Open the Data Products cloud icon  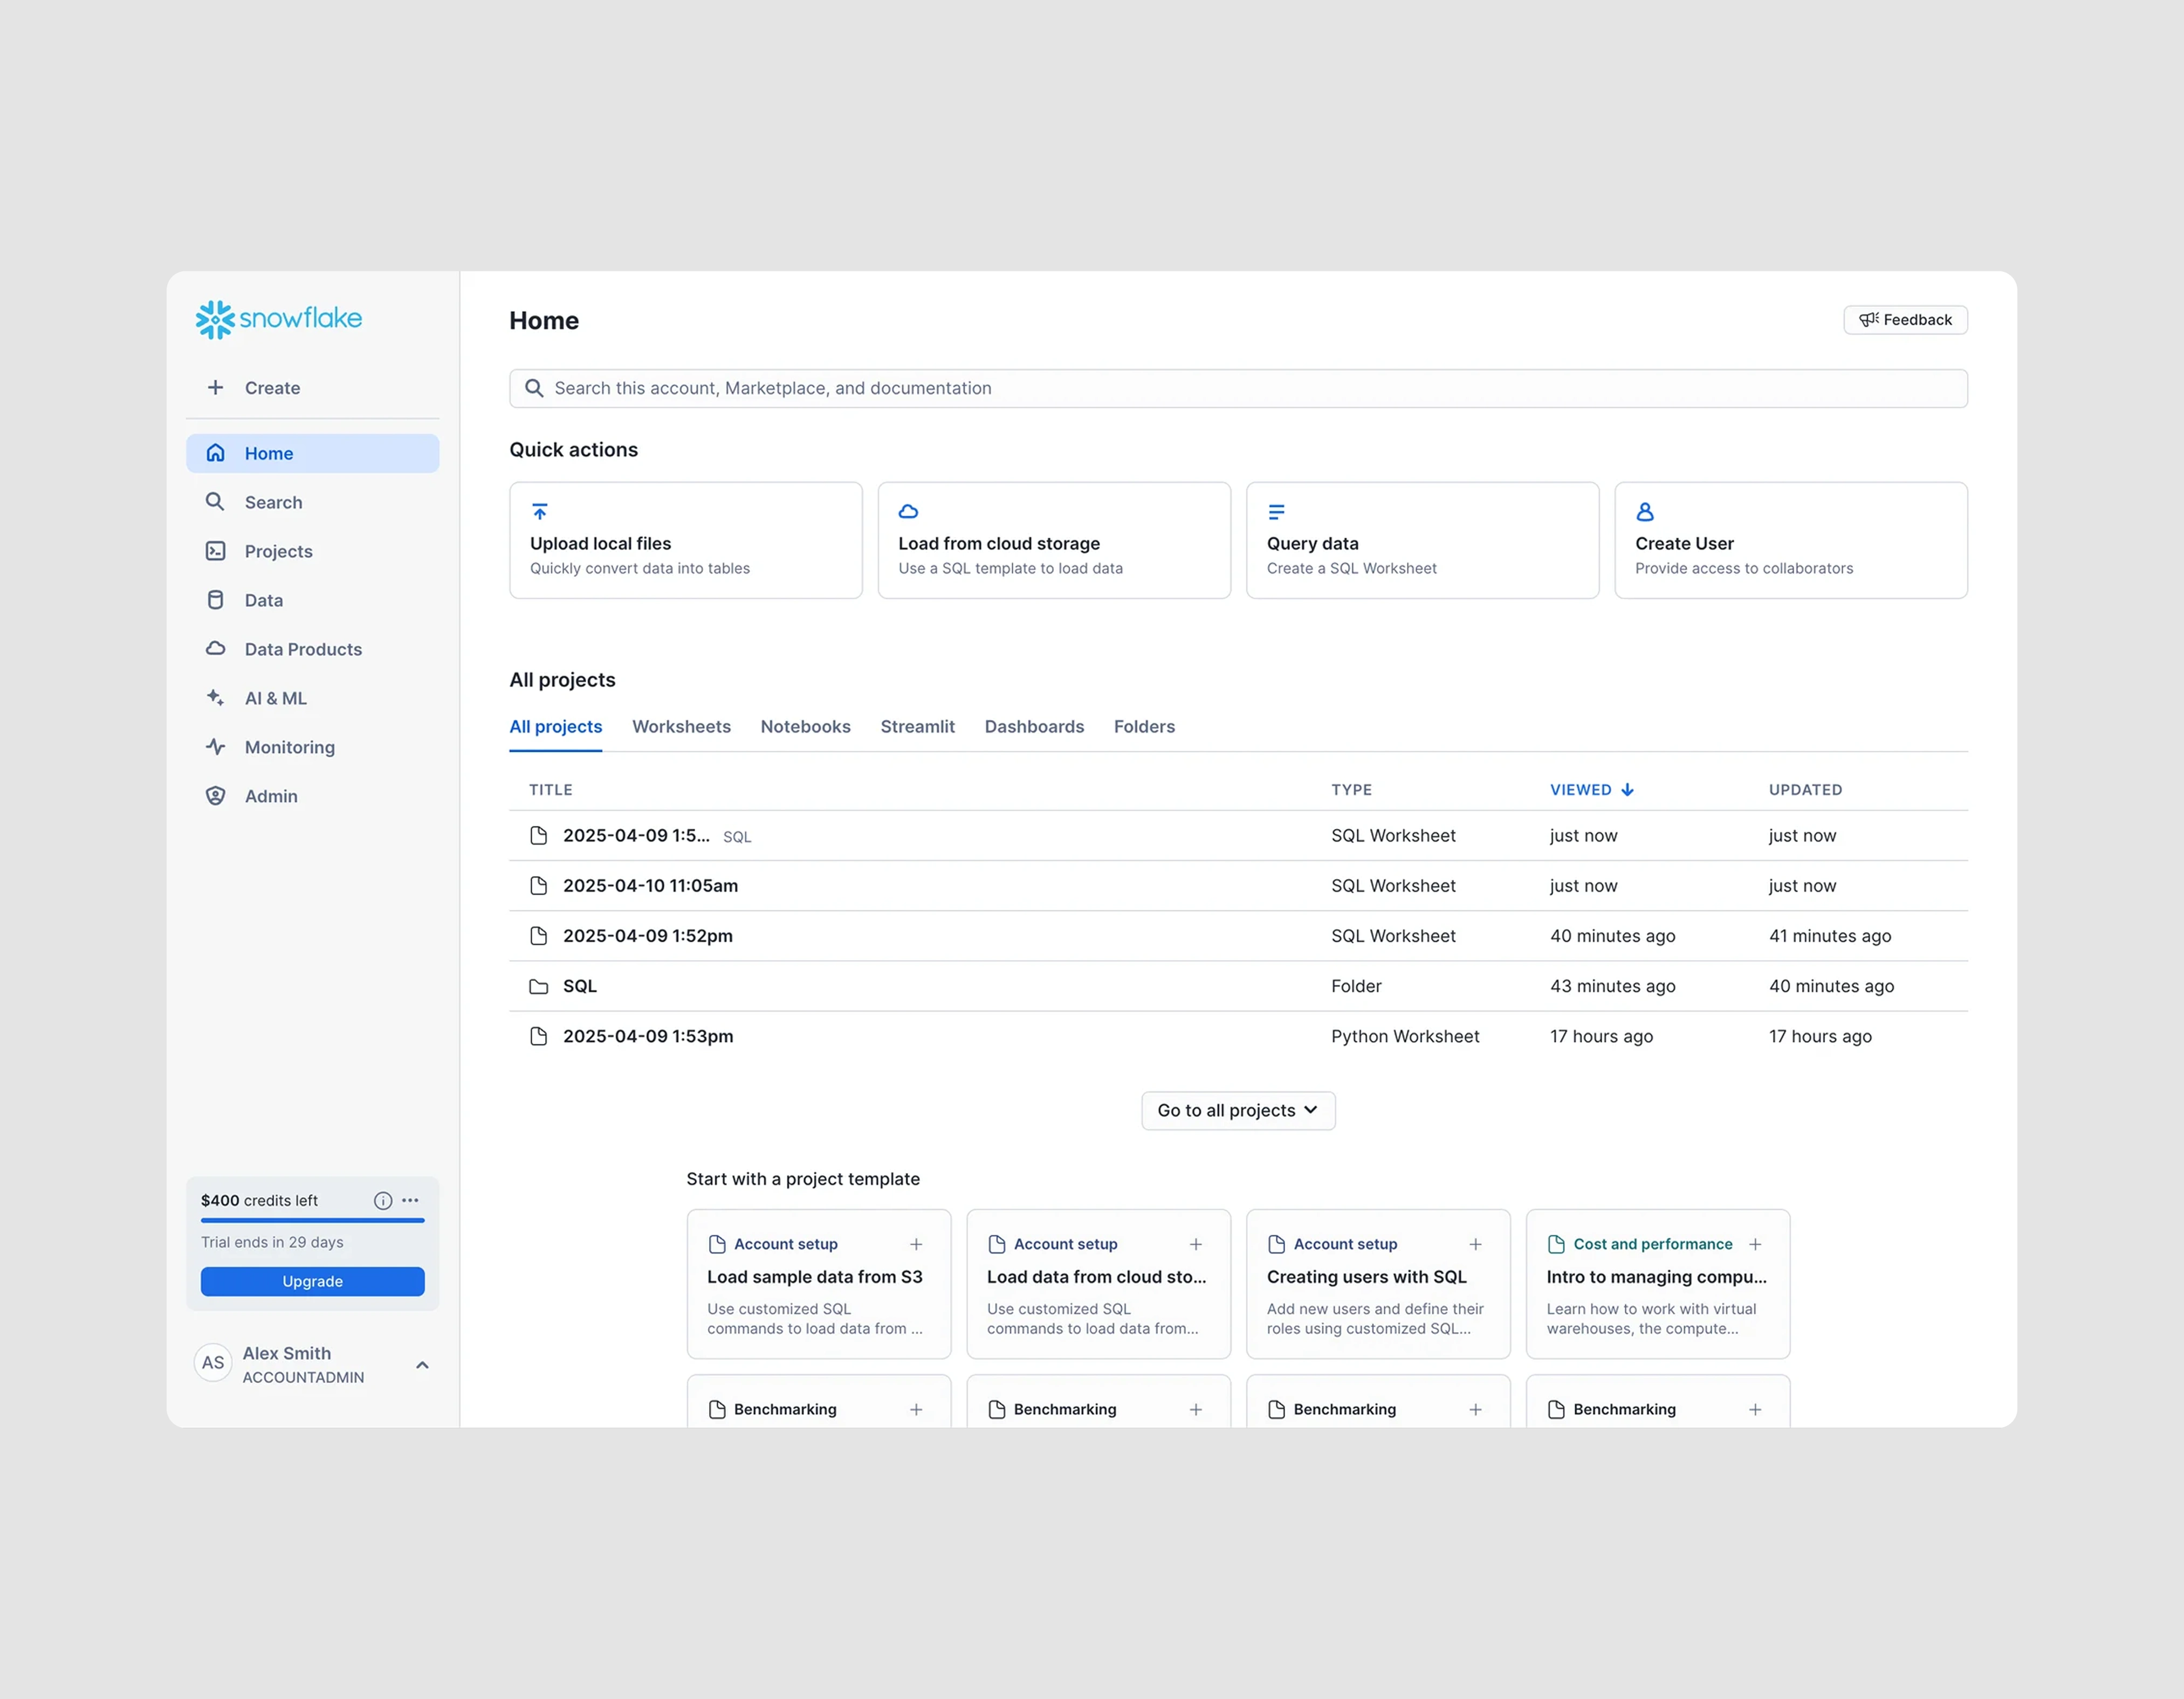tap(215, 649)
